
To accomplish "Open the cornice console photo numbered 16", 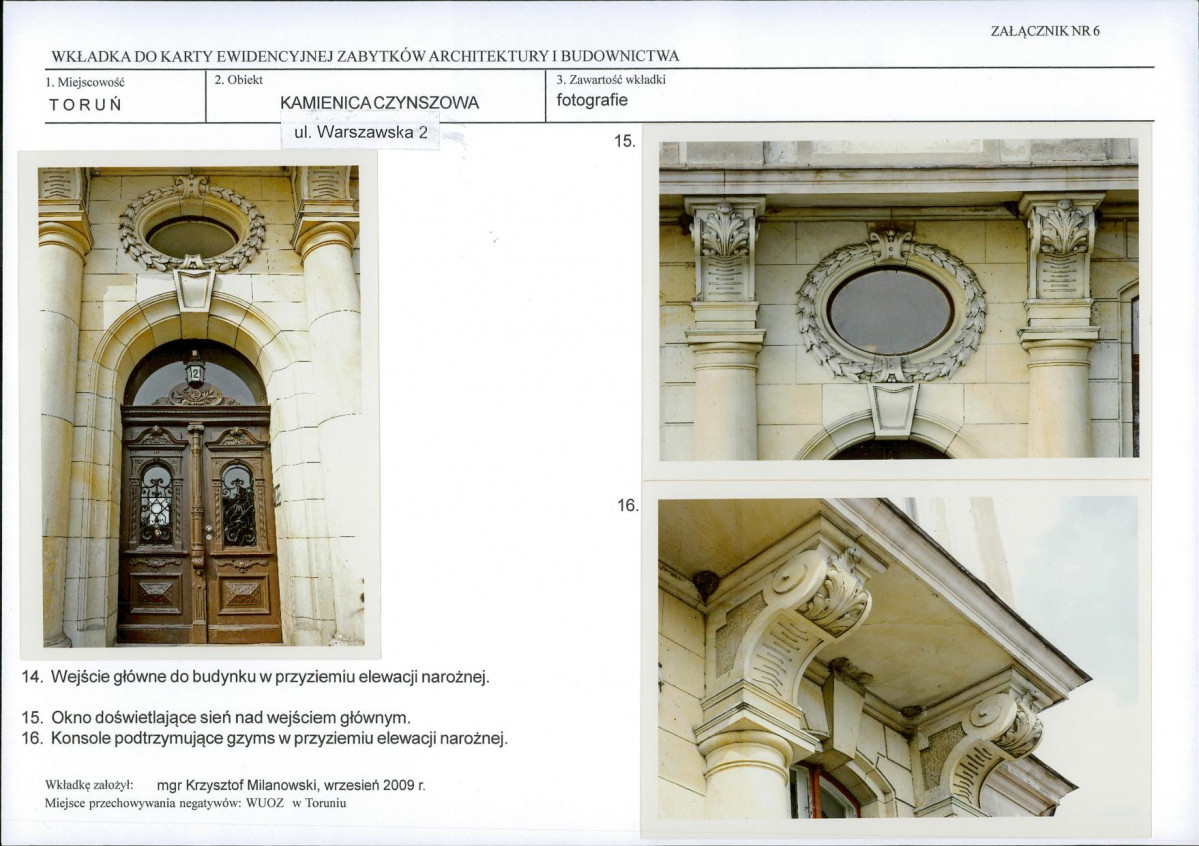I will pos(898,658).
